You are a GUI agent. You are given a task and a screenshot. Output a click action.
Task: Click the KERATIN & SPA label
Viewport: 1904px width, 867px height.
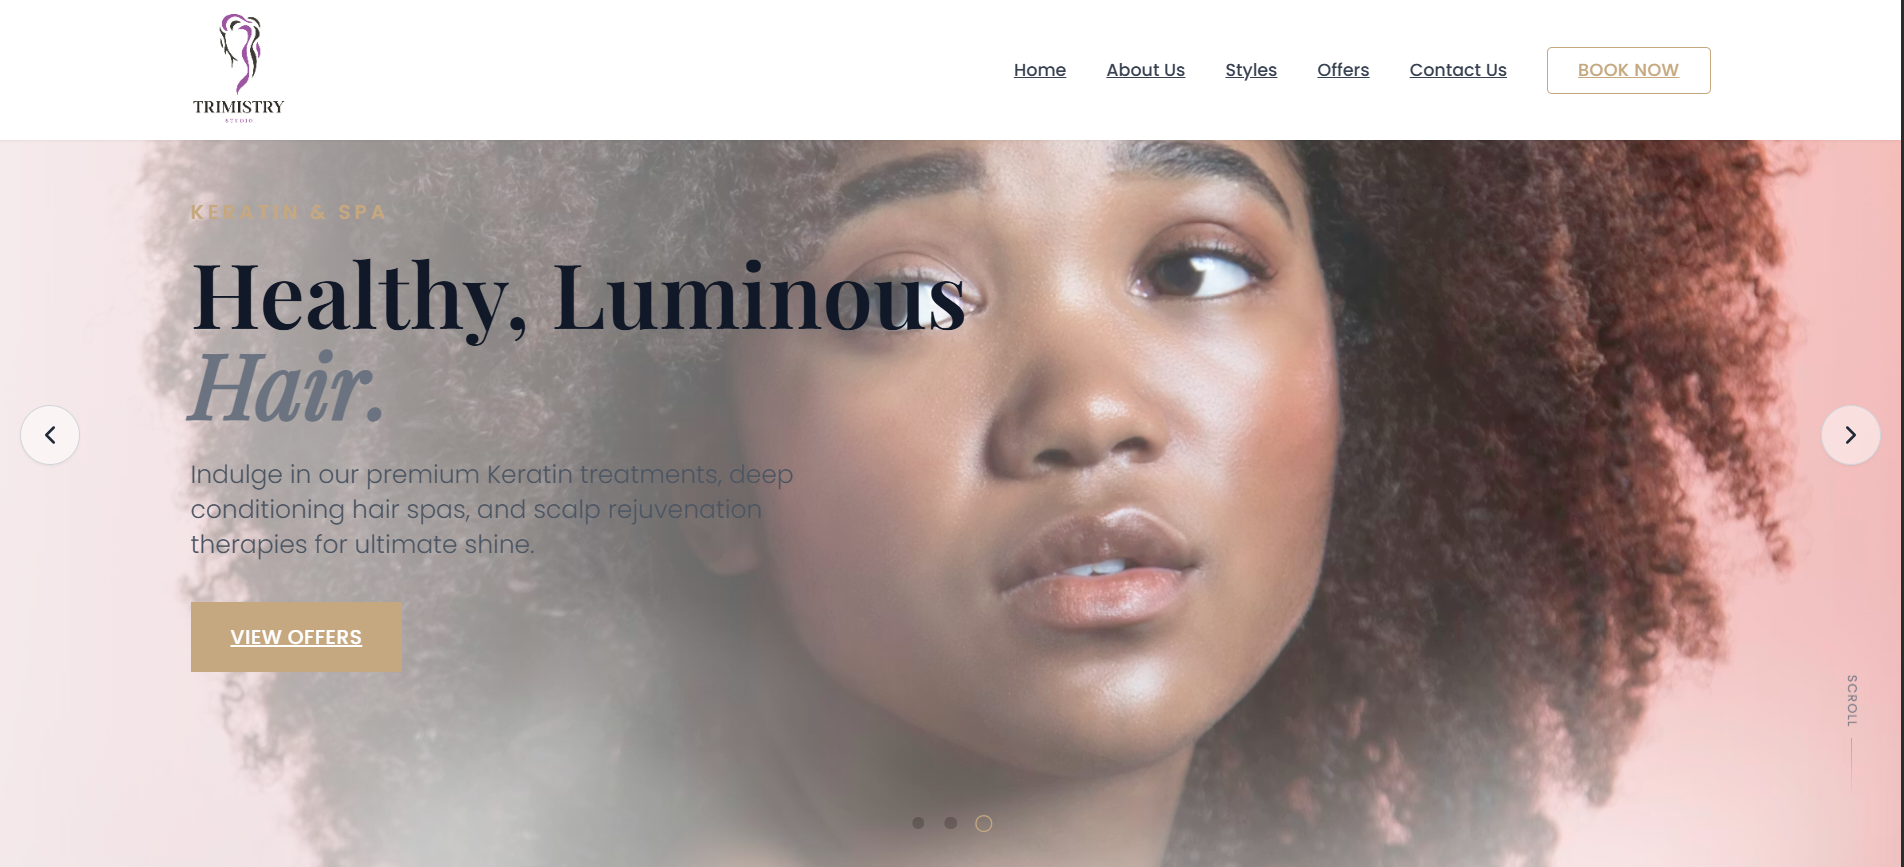point(288,212)
